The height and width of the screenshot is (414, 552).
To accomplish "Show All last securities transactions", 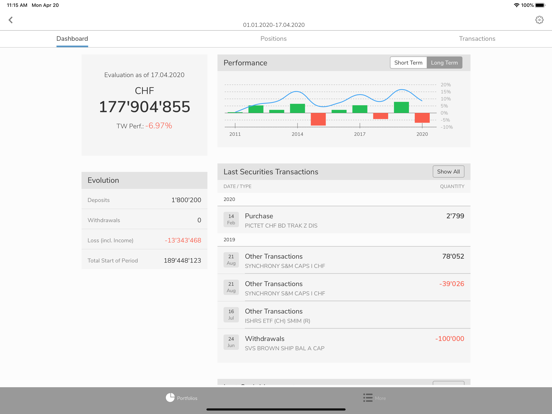I will [x=448, y=171].
